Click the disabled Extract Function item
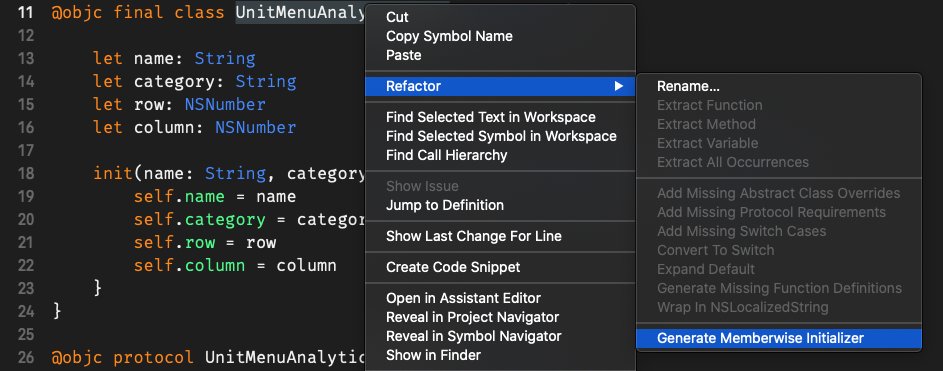This screenshot has width=943, height=371. pos(779,105)
